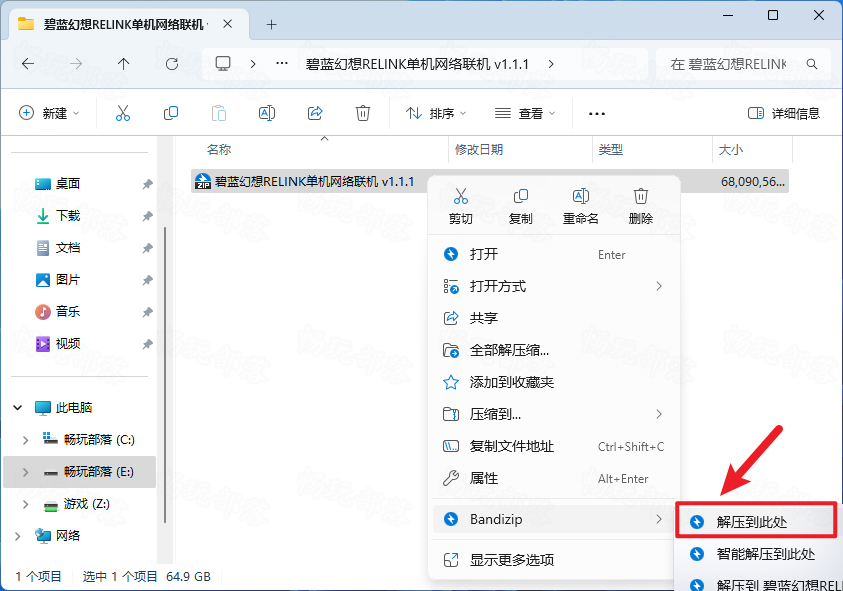This screenshot has width=843, height=591.
Task: Open the 查看 view dropdown
Action: tap(525, 113)
